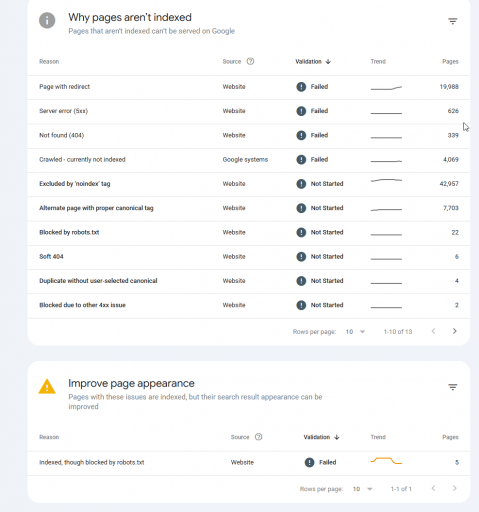The width and height of the screenshot is (479, 512).
Task: Click Source help icon in appearance table
Action: coord(259,437)
